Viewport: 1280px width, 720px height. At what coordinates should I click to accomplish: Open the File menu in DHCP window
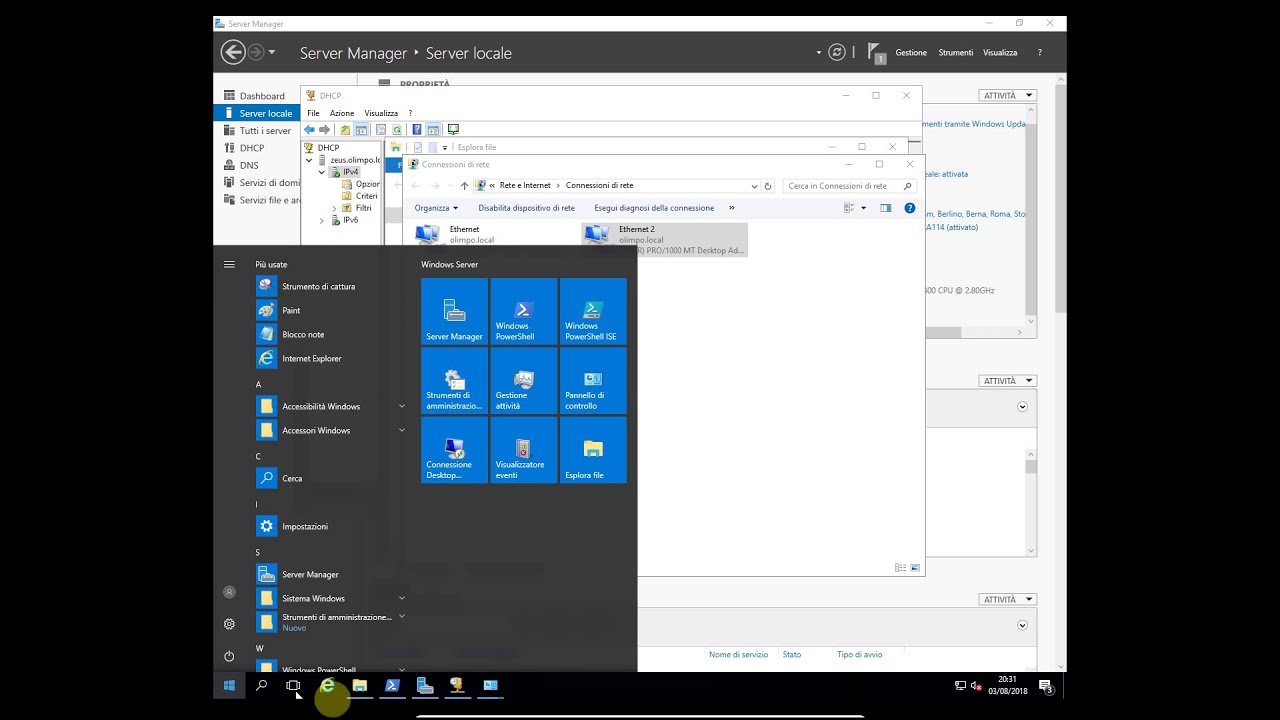coord(313,113)
